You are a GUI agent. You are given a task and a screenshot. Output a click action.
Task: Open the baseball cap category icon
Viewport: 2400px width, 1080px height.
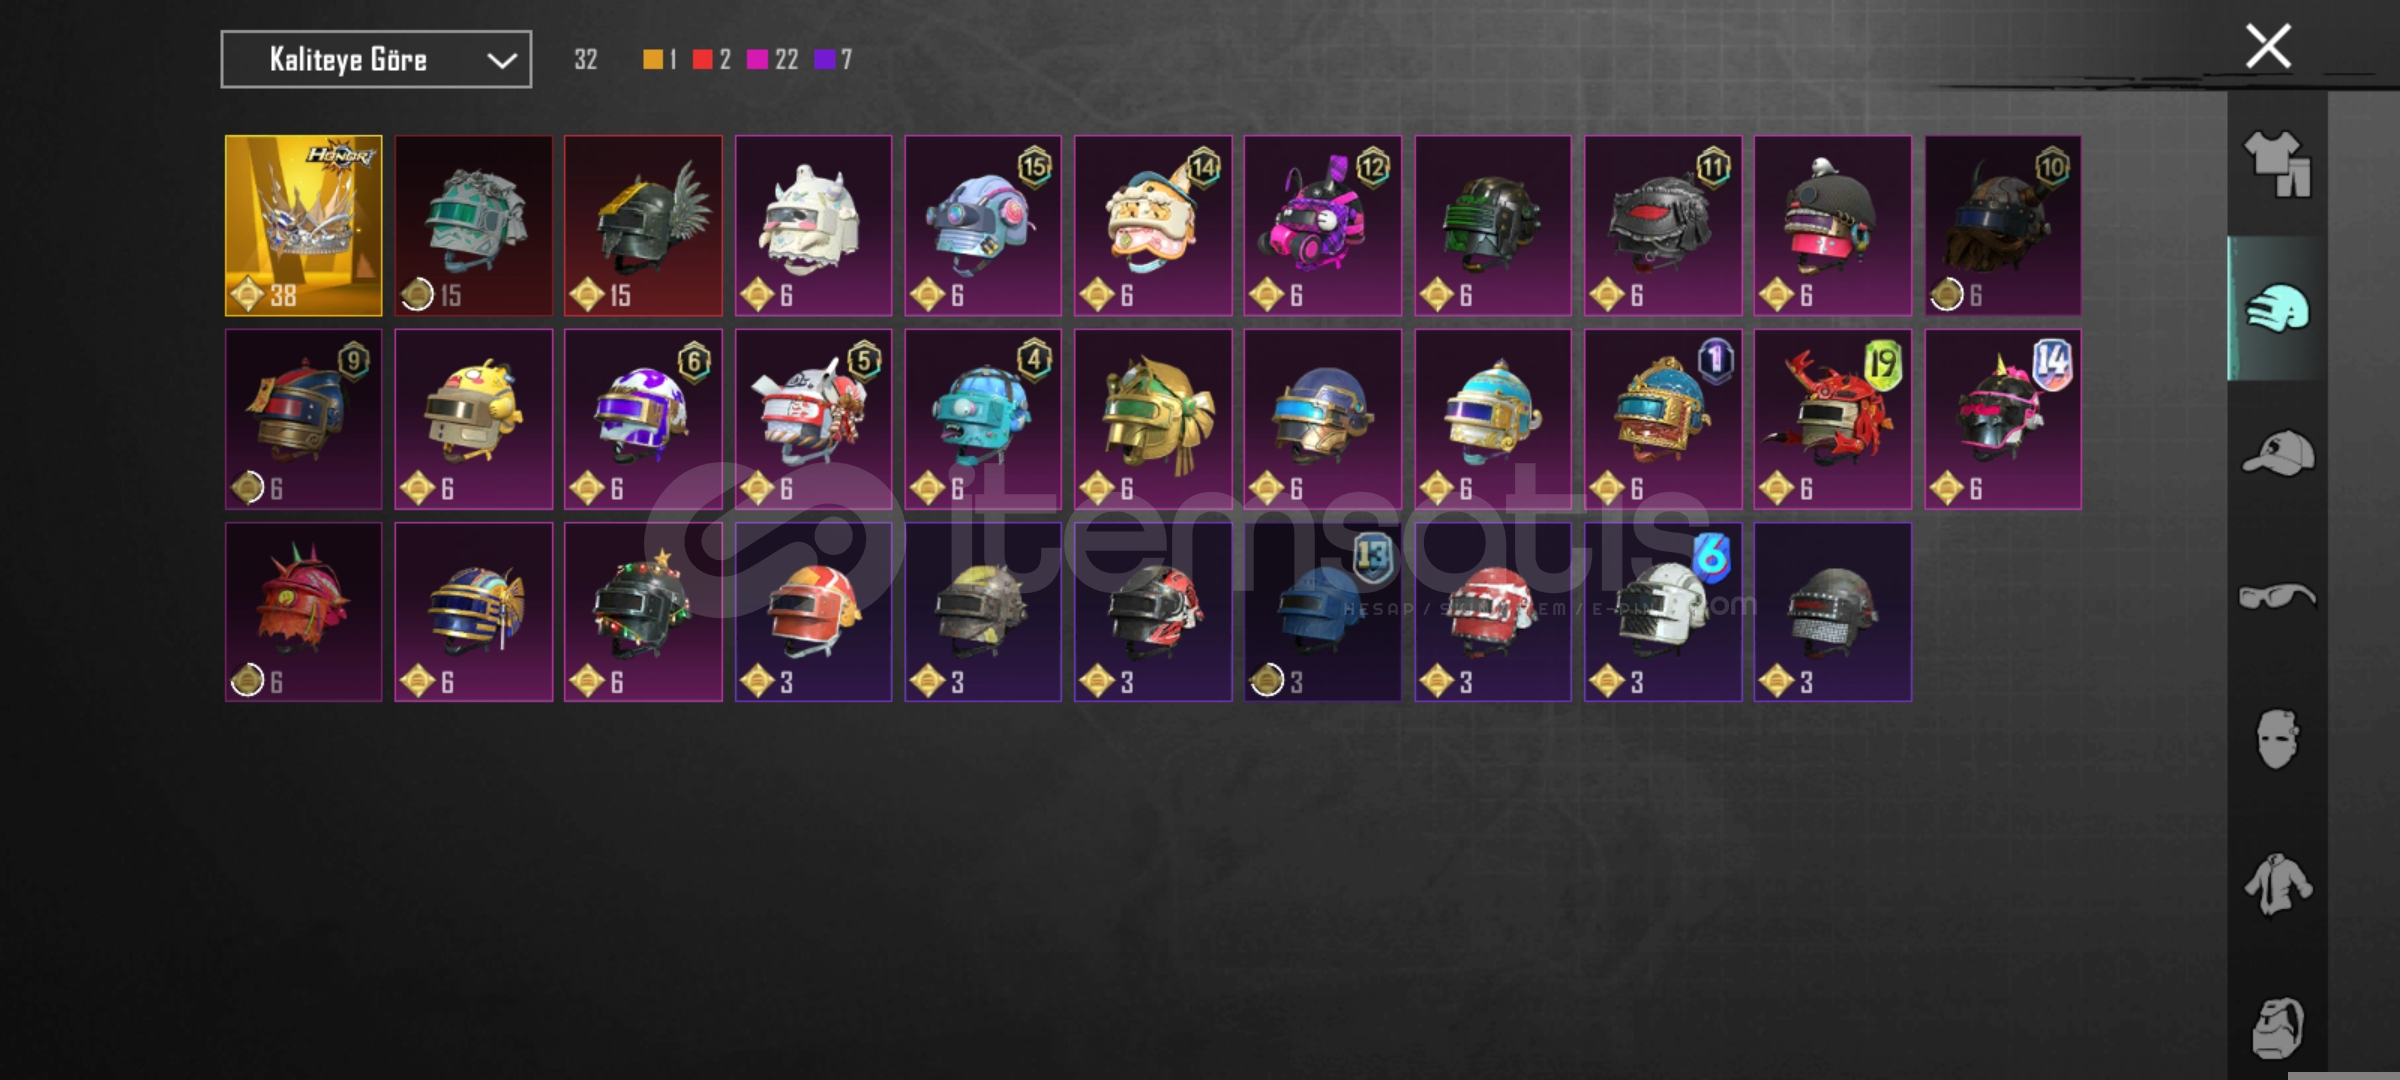2277,452
